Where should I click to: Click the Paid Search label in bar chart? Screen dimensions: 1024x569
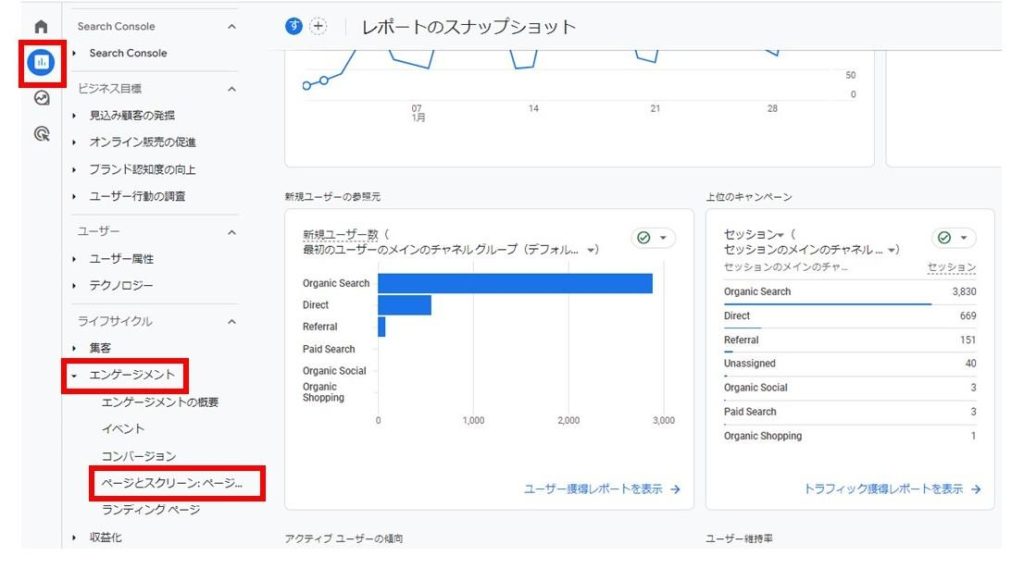tap(328, 350)
